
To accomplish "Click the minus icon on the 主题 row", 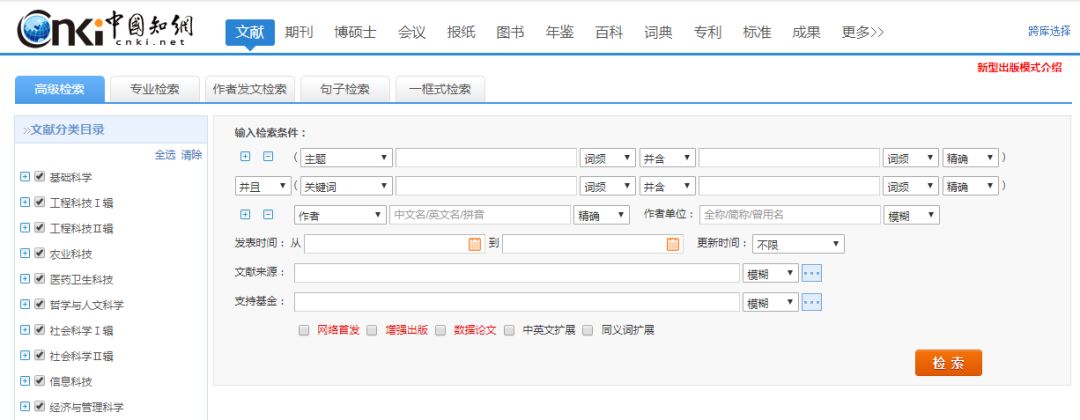I will coord(268,157).
